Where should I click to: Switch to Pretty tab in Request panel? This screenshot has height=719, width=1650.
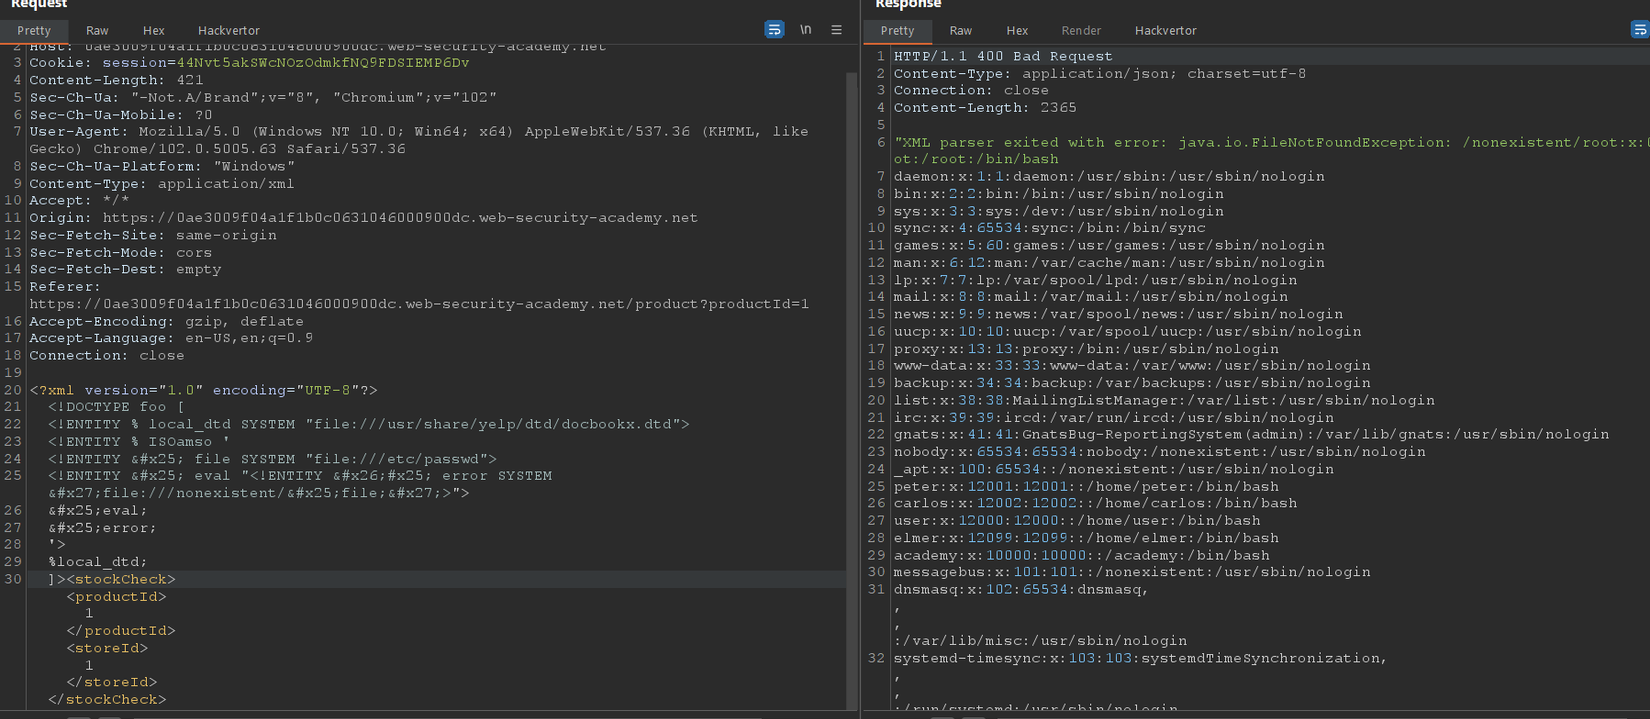(x=34, y=31)
